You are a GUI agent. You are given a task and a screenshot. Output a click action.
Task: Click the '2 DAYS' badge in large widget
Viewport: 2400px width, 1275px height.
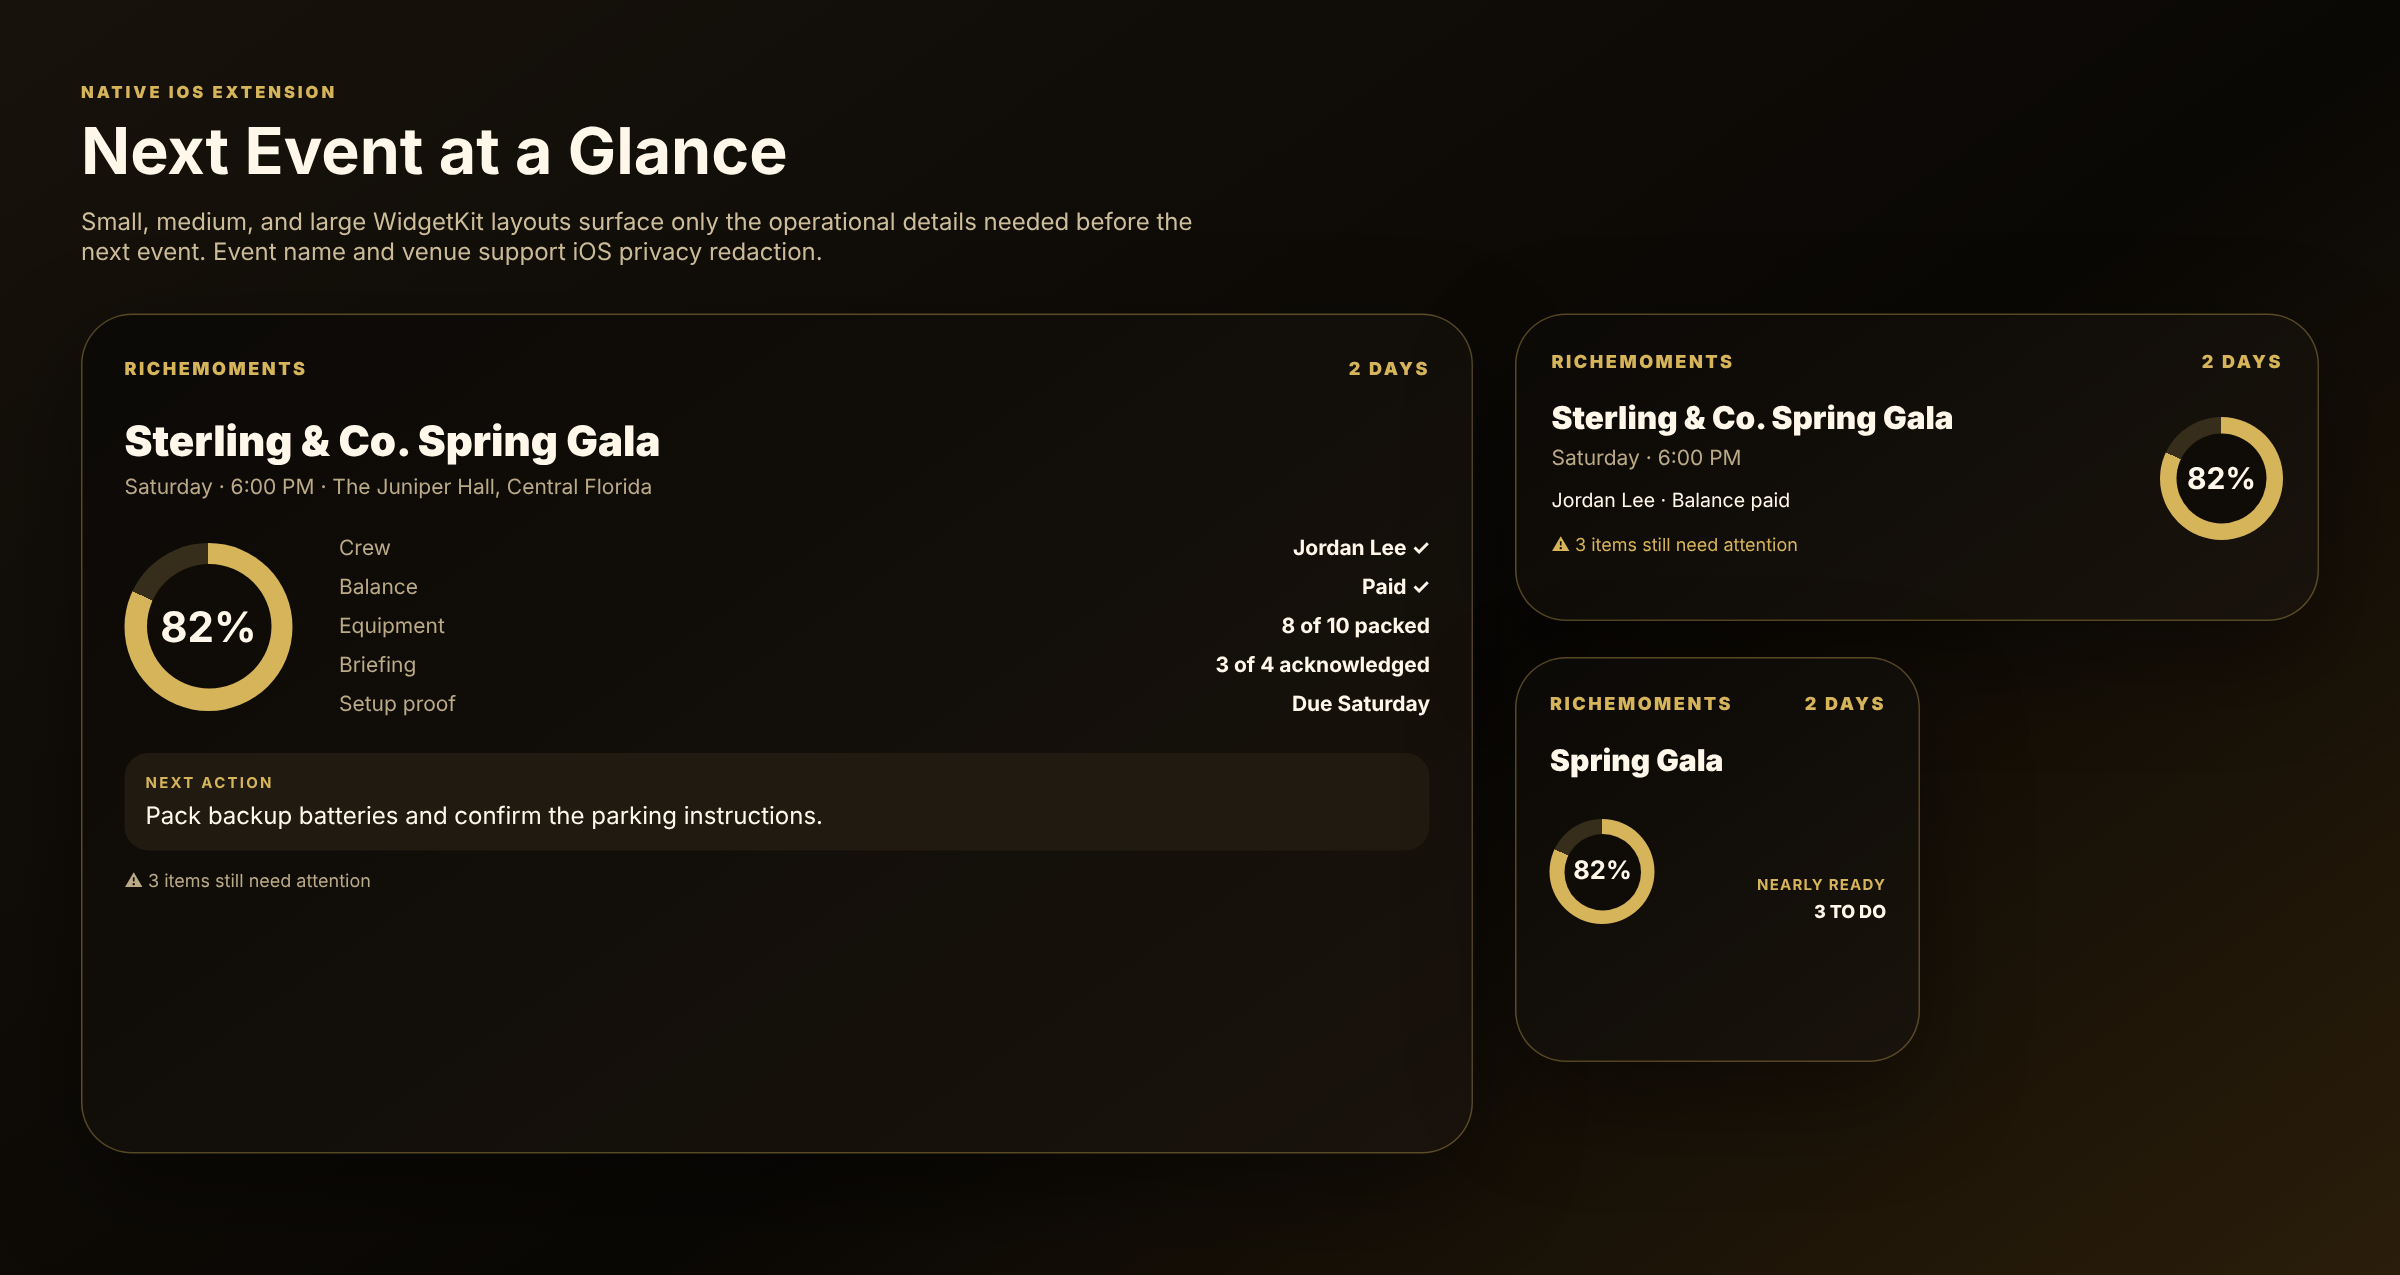pos(1388,369)
